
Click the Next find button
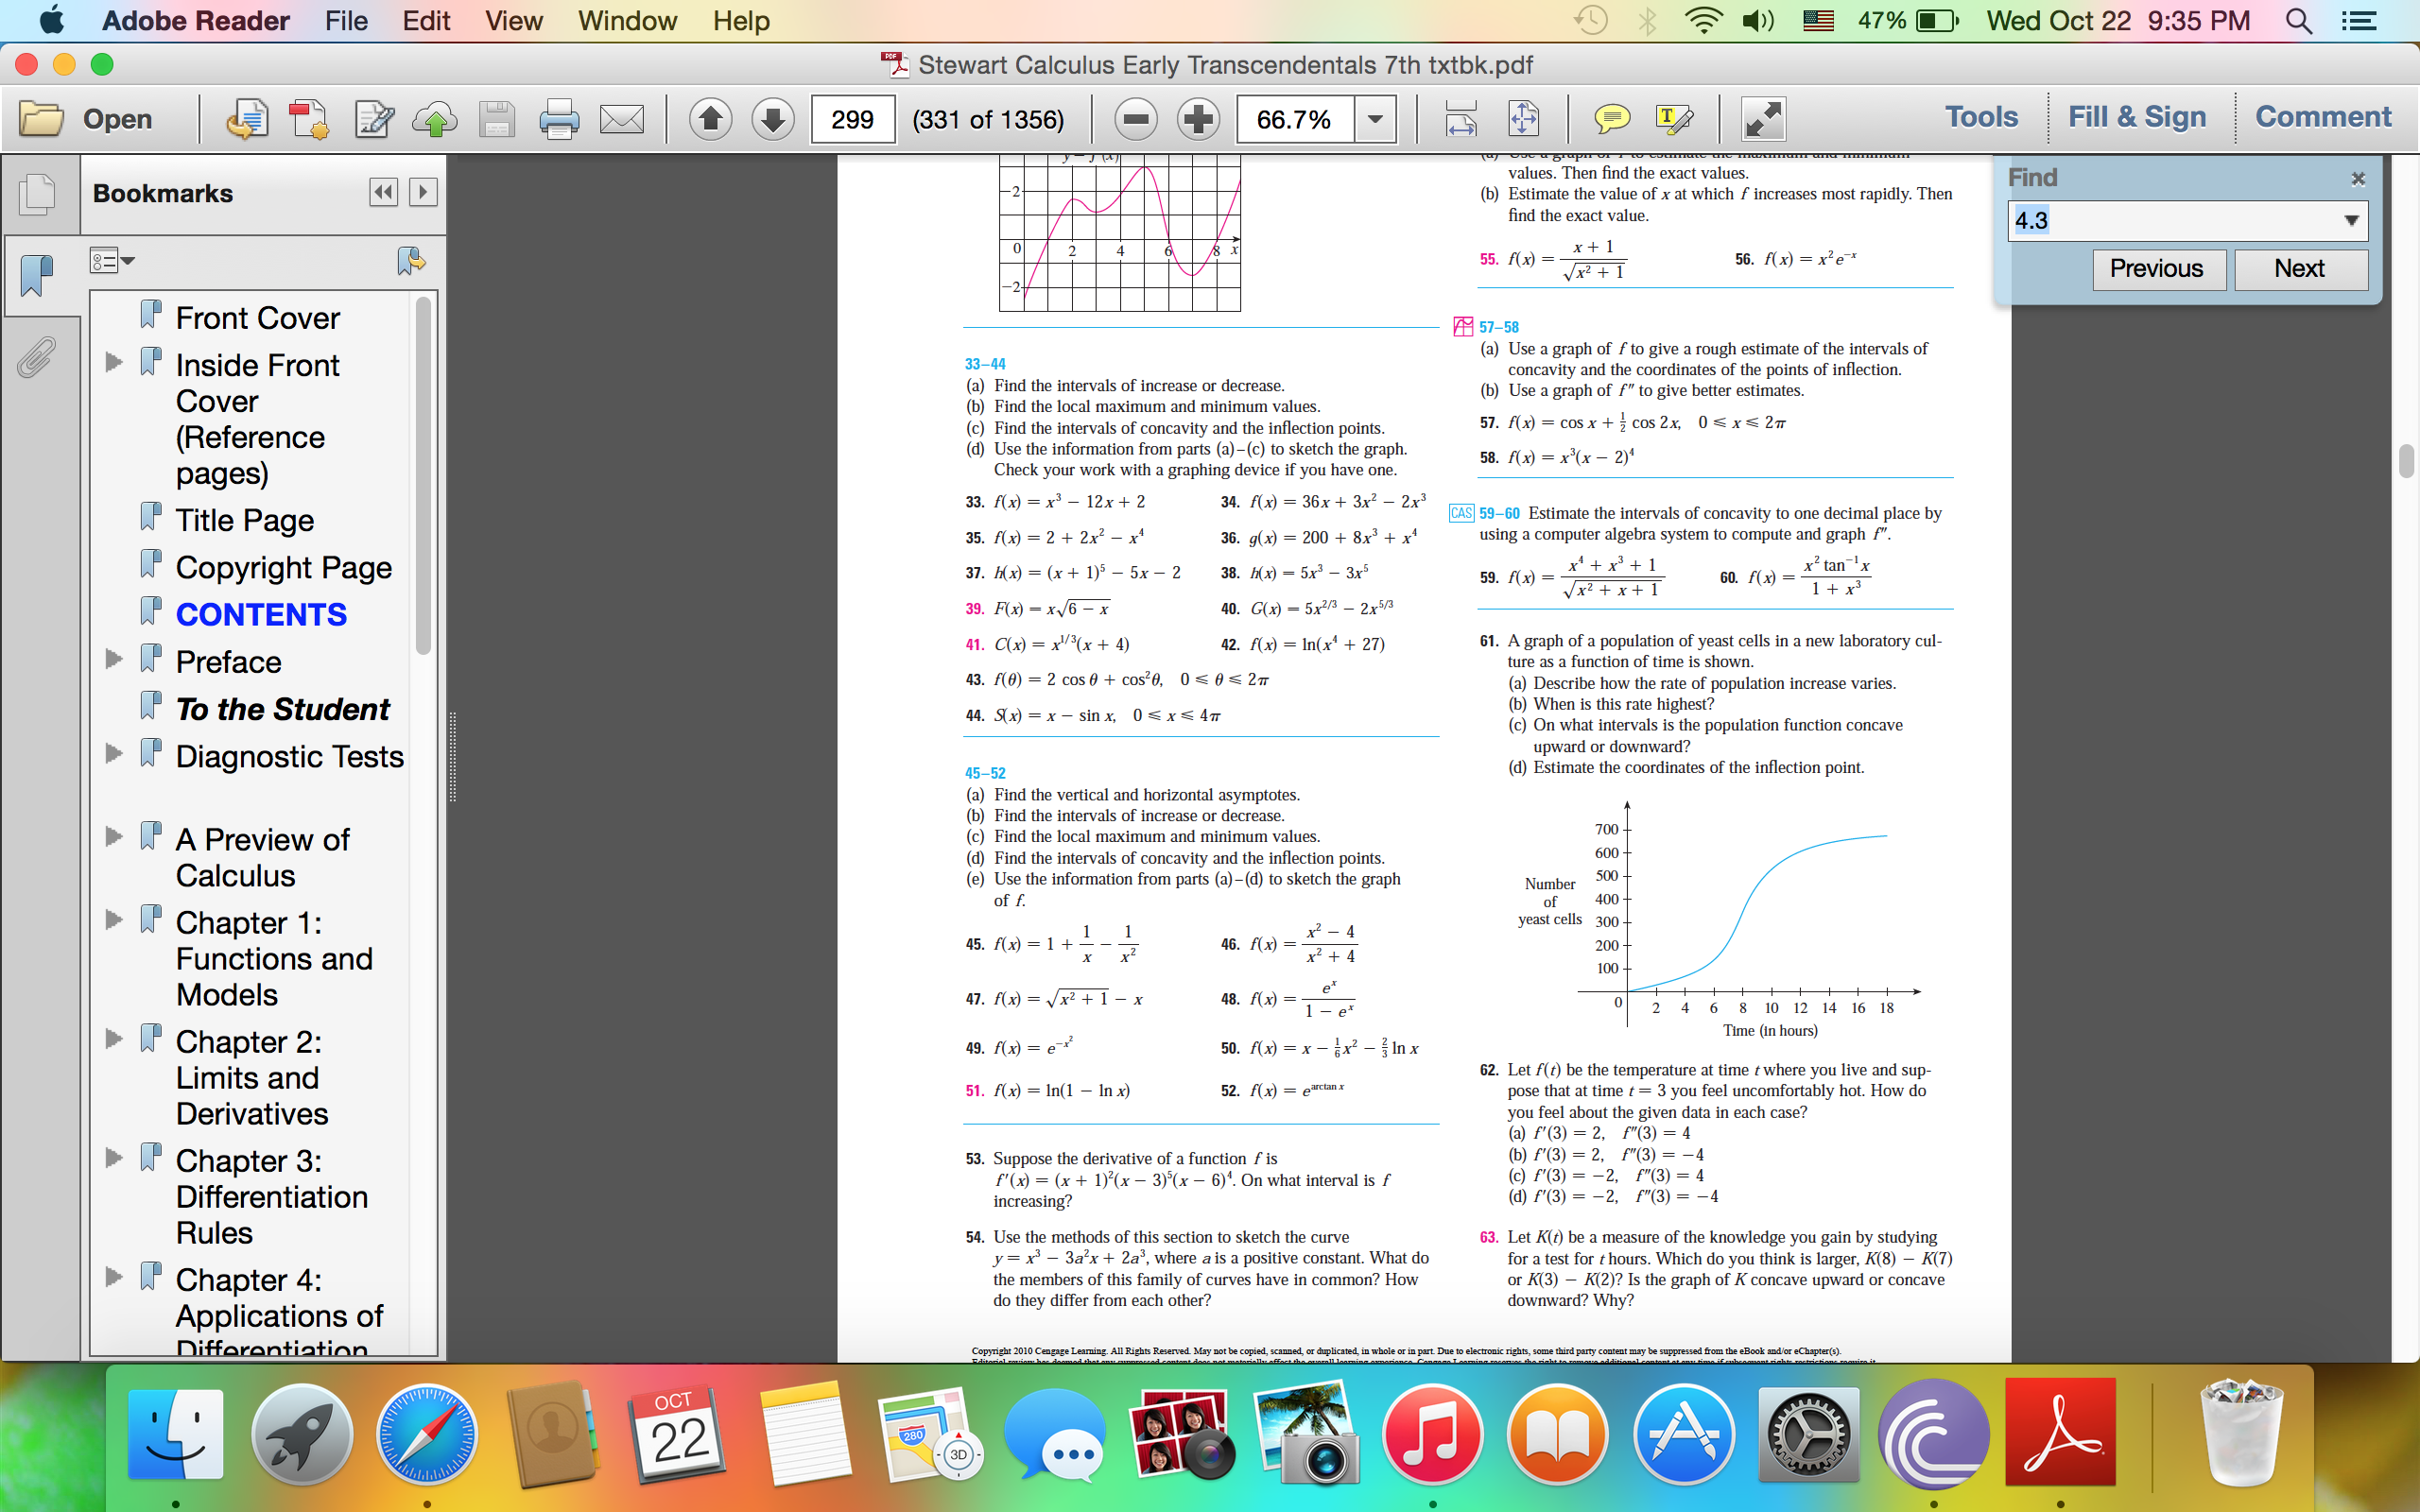(x=2299, y=268)
